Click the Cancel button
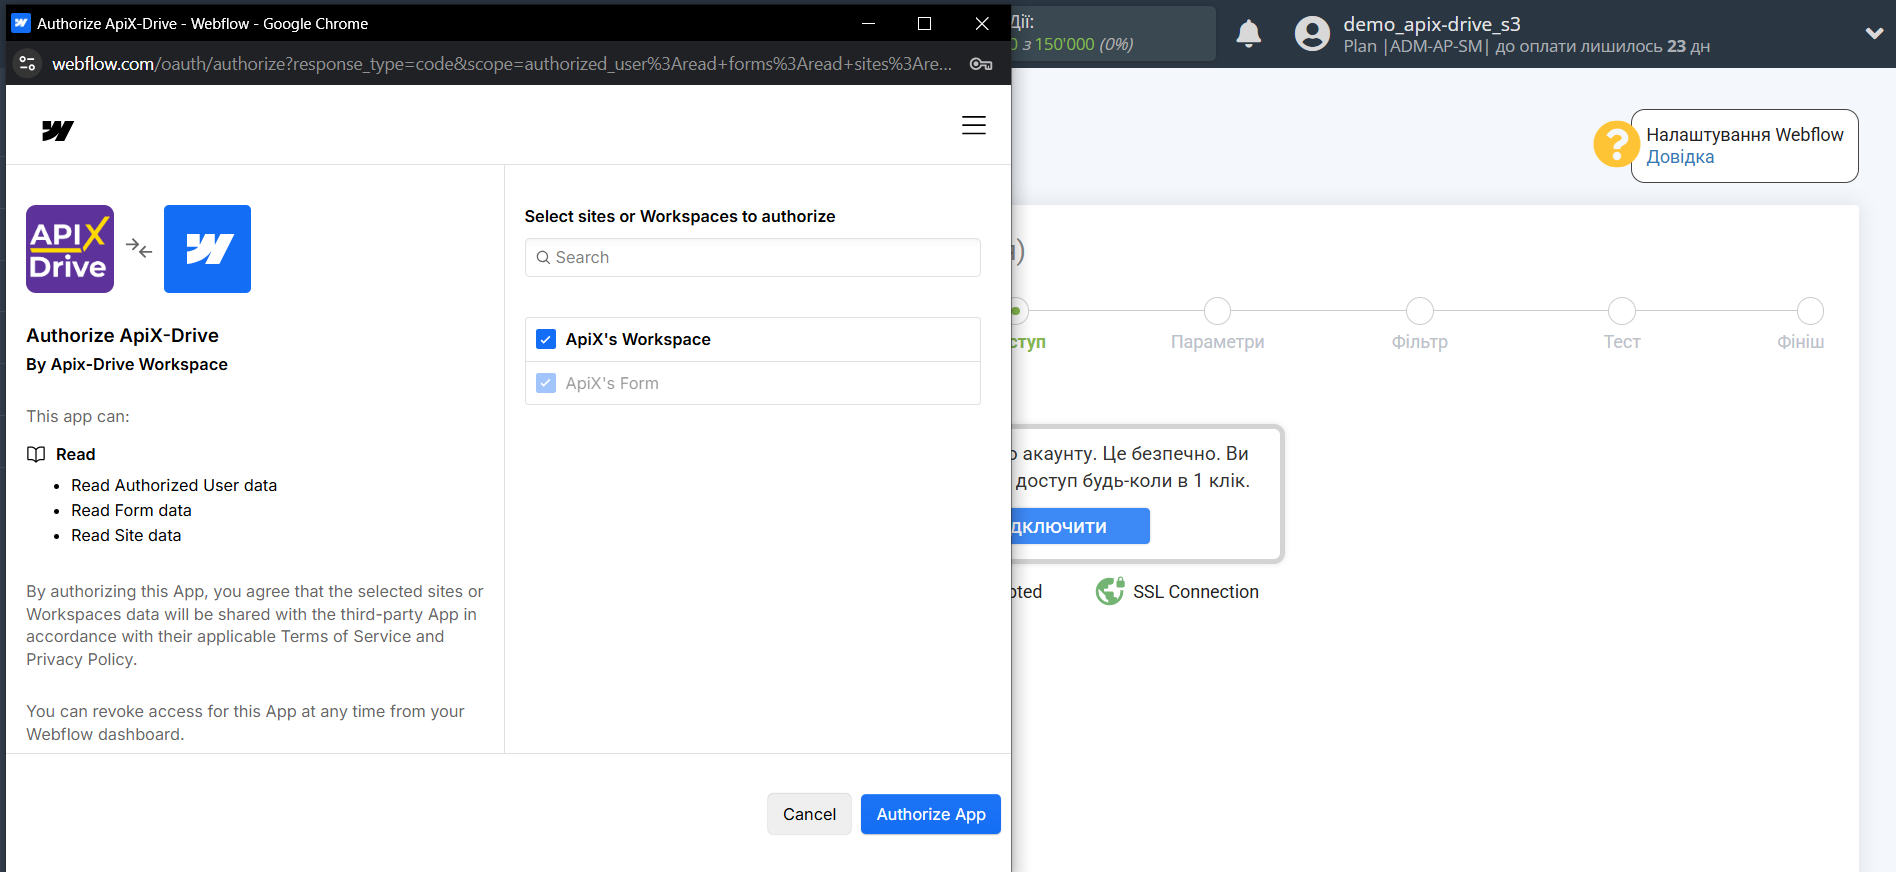 tap(809, 814)
